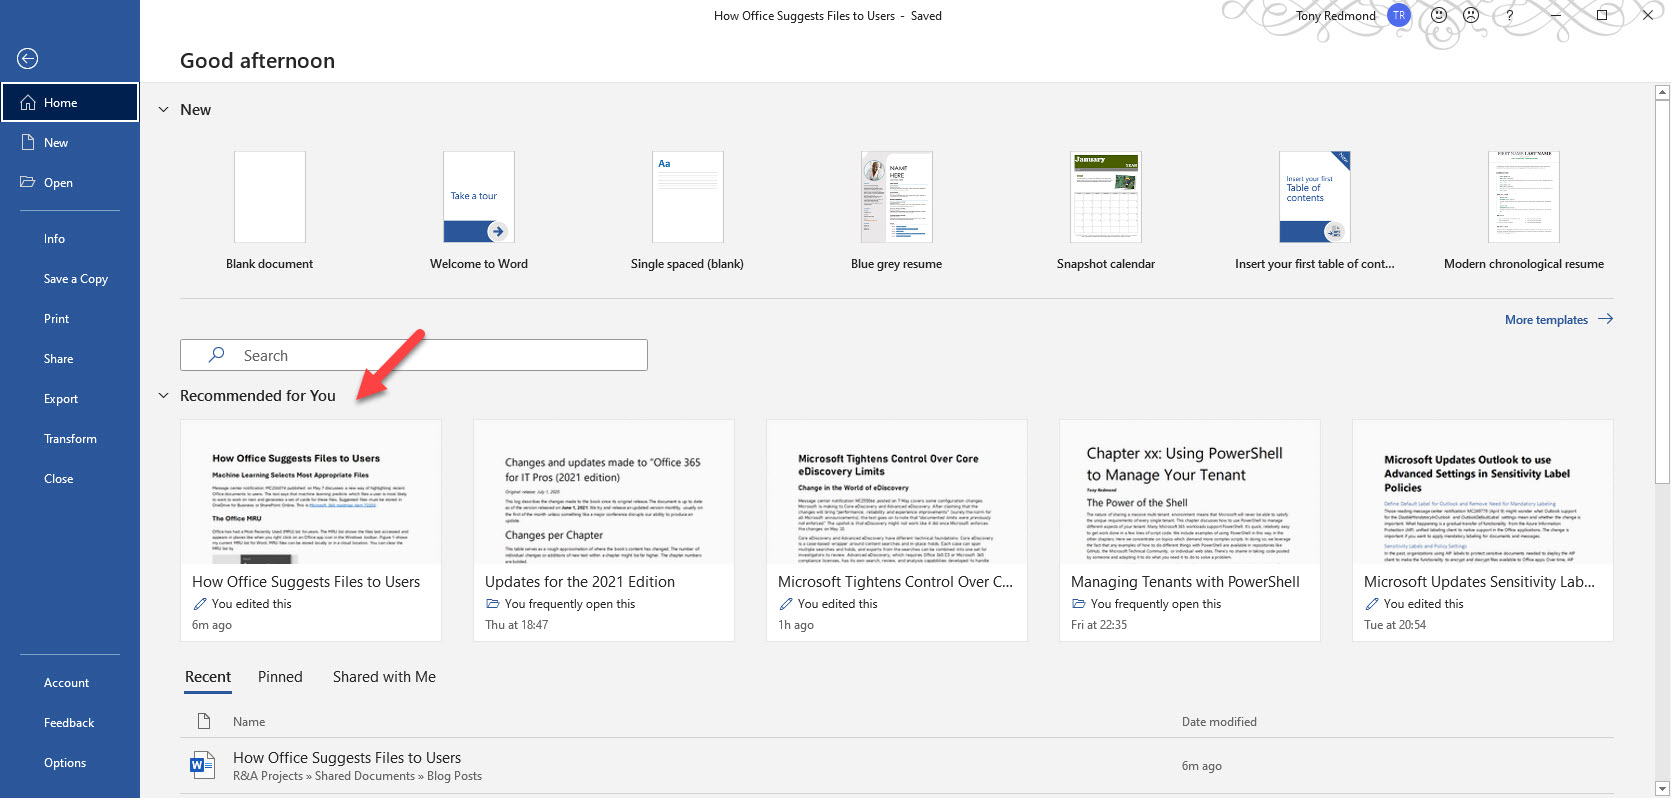Image resolution: width=1671 pixels, height=798 pixels.
Task: Click the pencil icon on How Office Suggests card
Action: (x=200, y=604)
